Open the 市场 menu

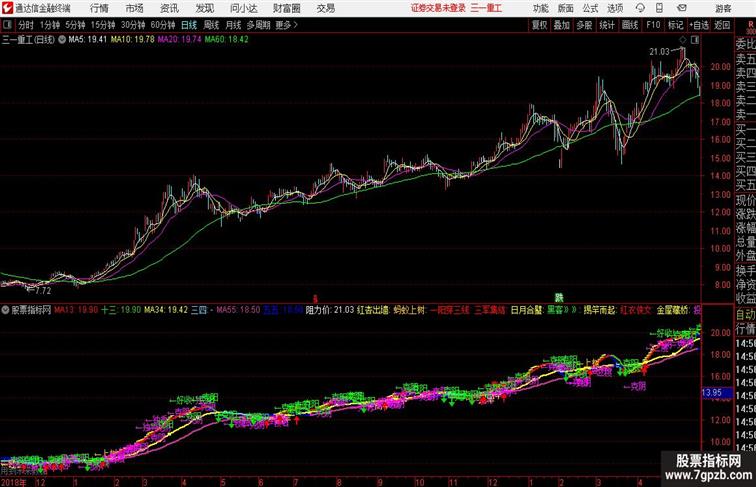click(x=135, y=8)
